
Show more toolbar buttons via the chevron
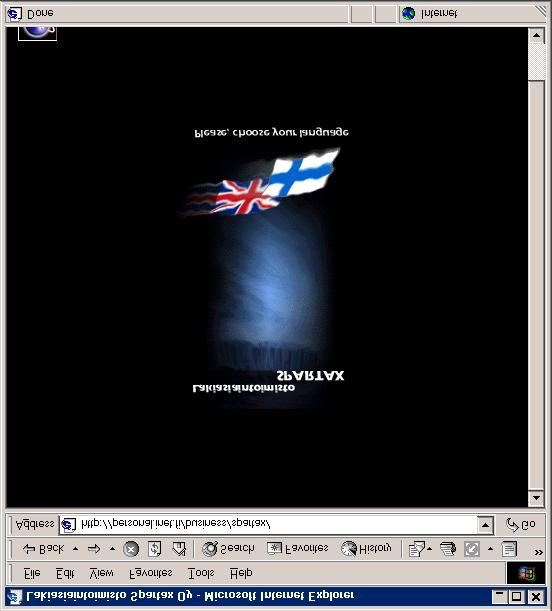(538, 552)
